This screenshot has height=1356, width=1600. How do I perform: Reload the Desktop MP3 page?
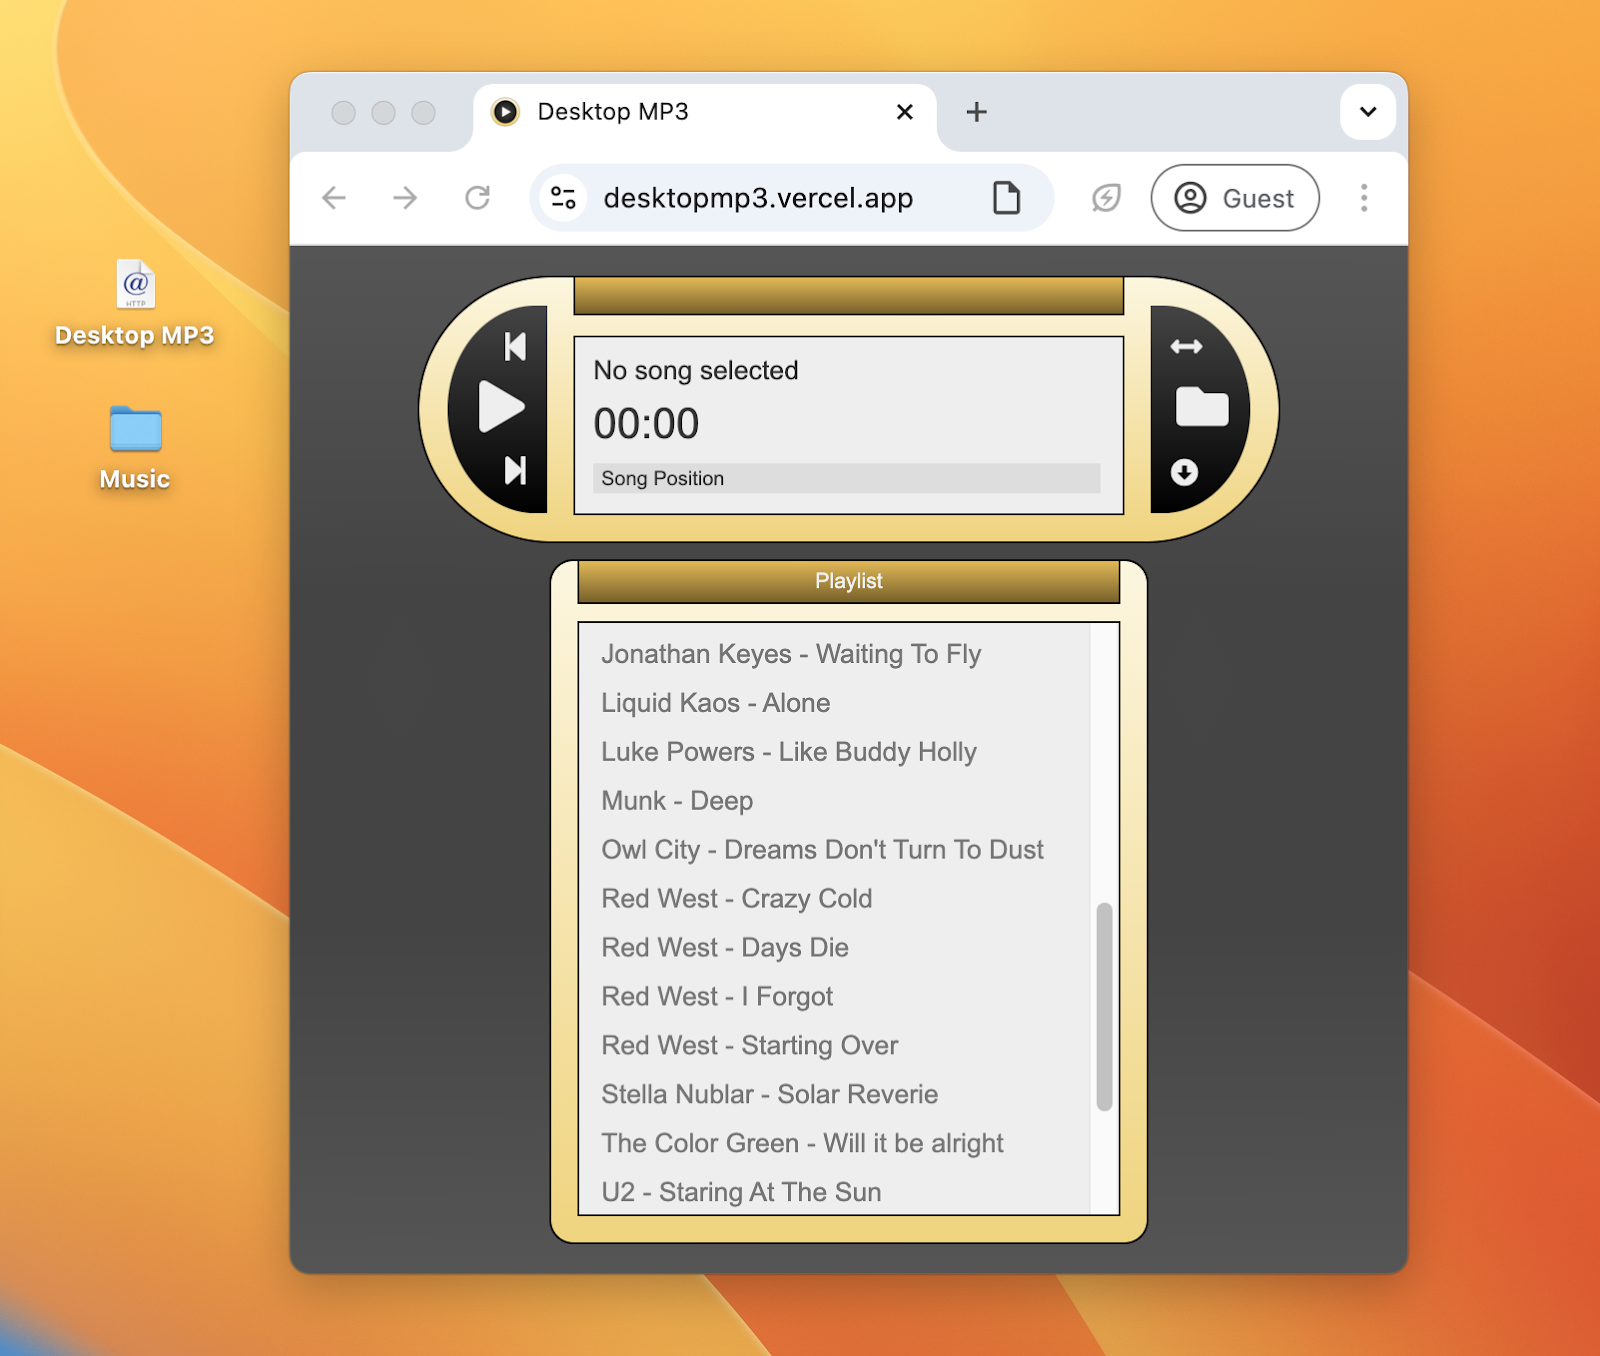477,198
